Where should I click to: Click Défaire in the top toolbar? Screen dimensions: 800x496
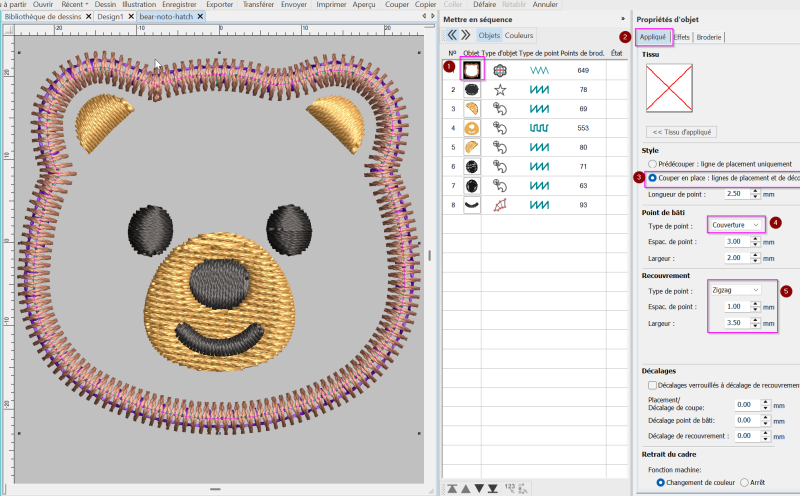484,4
